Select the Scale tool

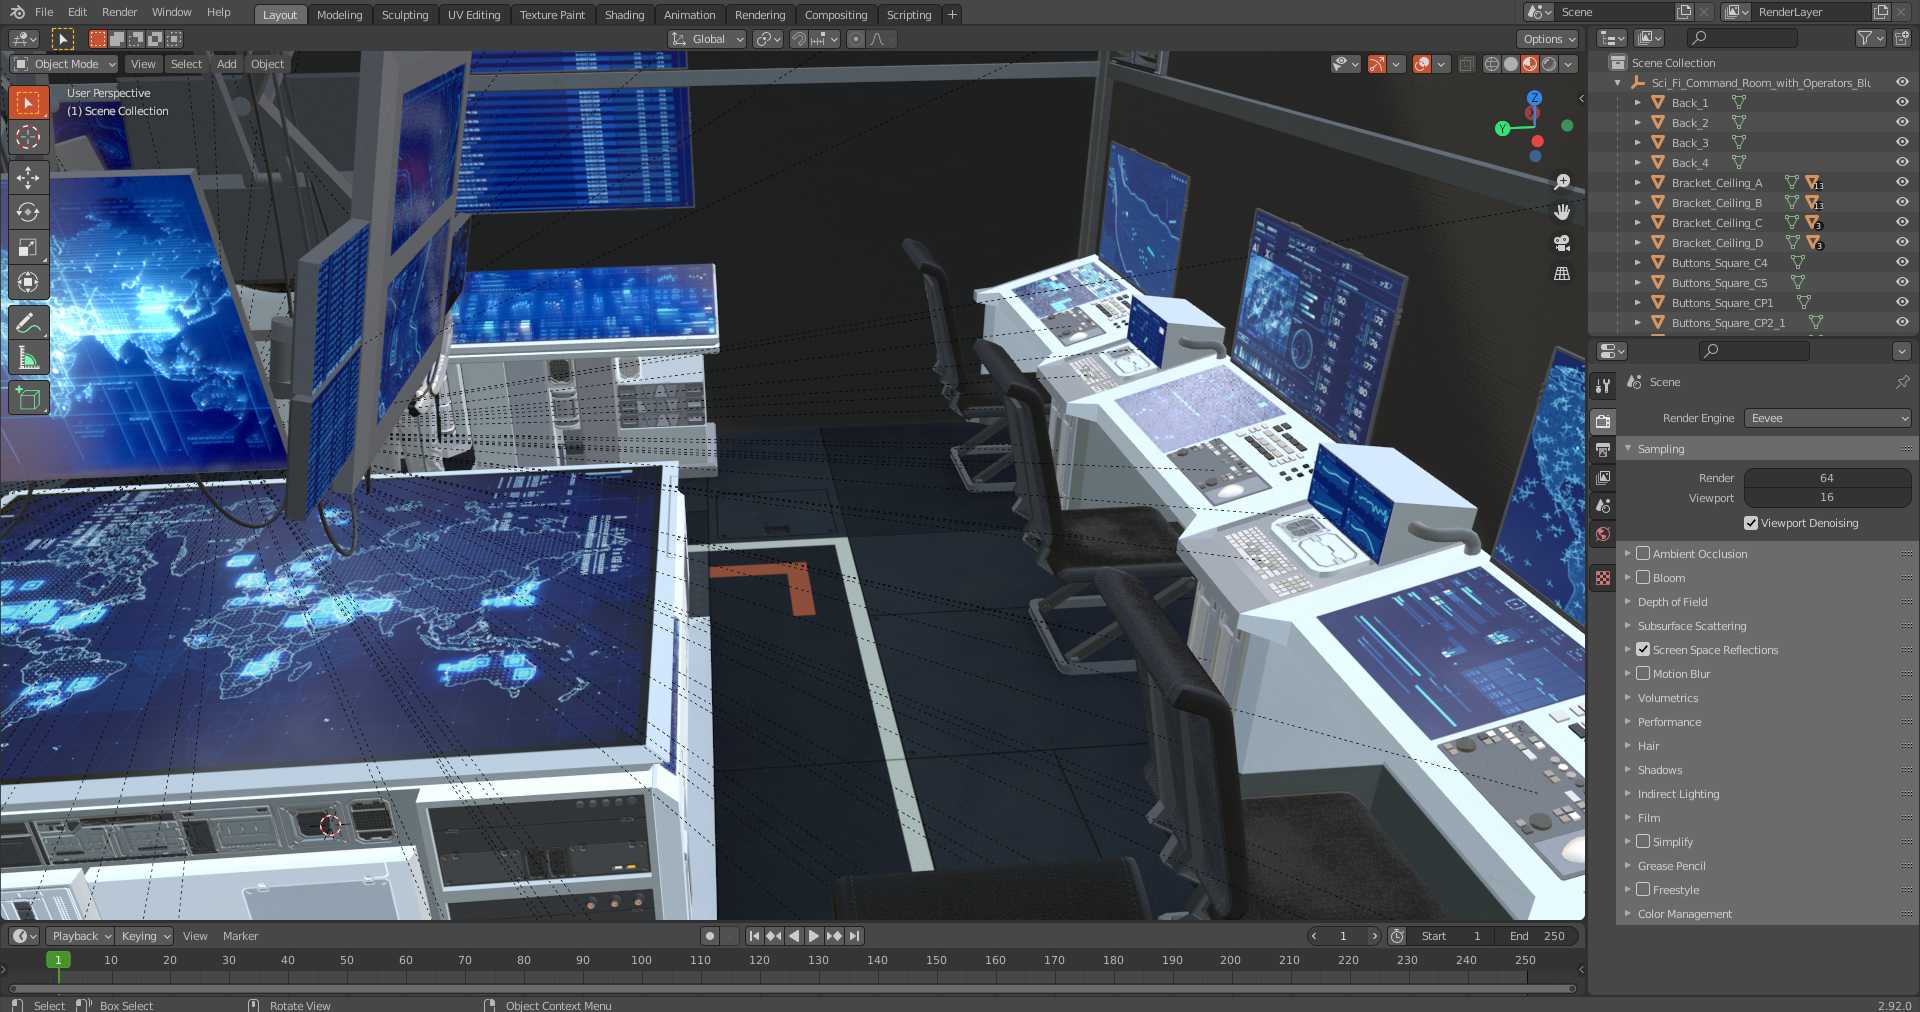(x=28, y=248)
